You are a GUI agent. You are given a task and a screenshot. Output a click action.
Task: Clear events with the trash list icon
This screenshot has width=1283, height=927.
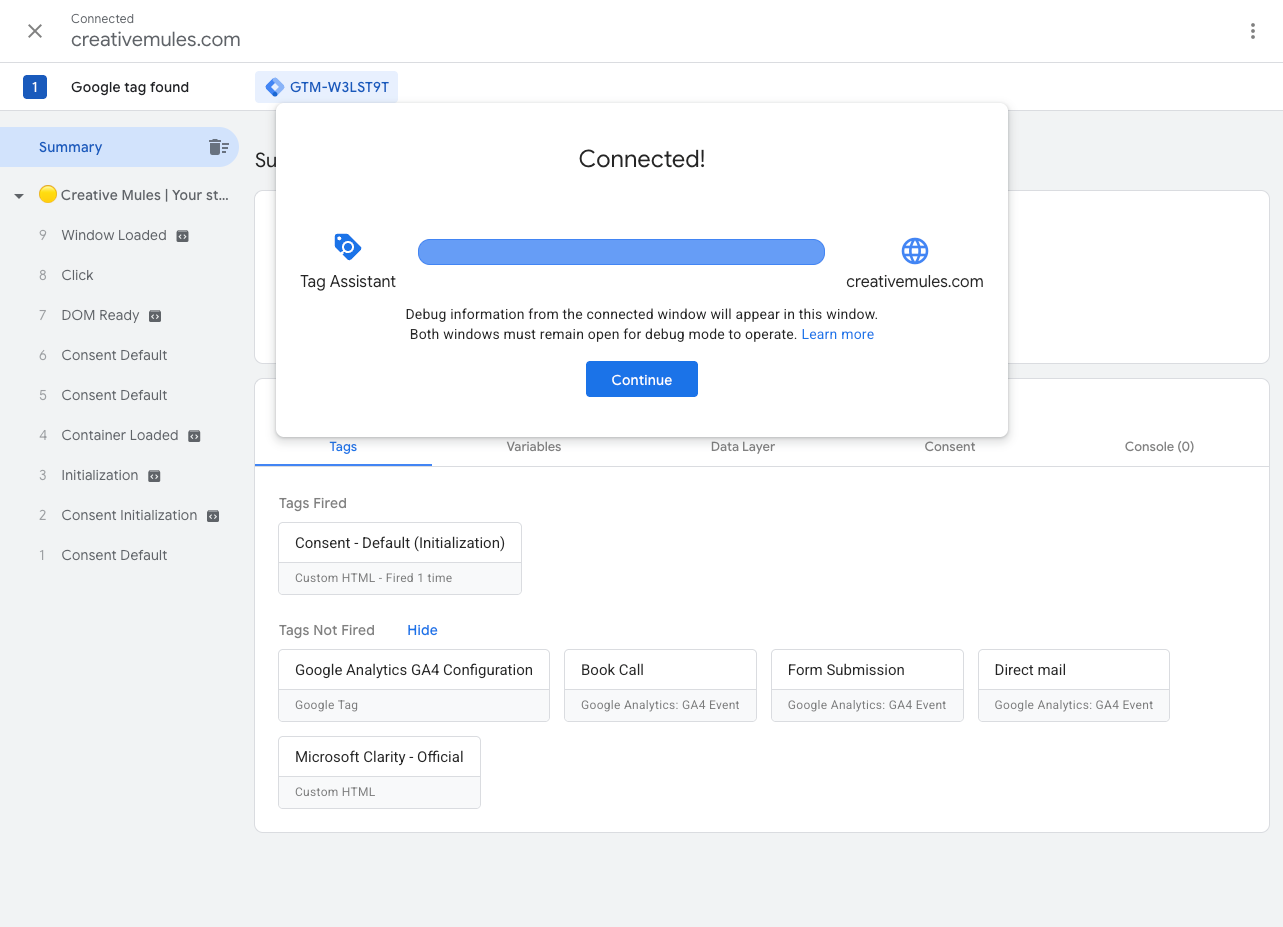pyautogui.click(x=218, y=147)
